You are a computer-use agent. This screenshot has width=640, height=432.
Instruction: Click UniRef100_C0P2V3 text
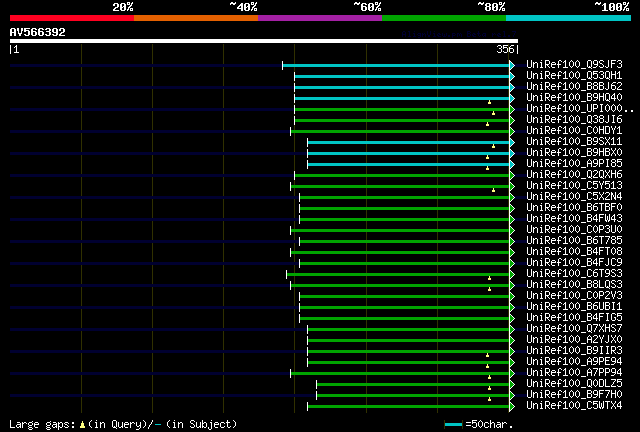coord(574,296)
